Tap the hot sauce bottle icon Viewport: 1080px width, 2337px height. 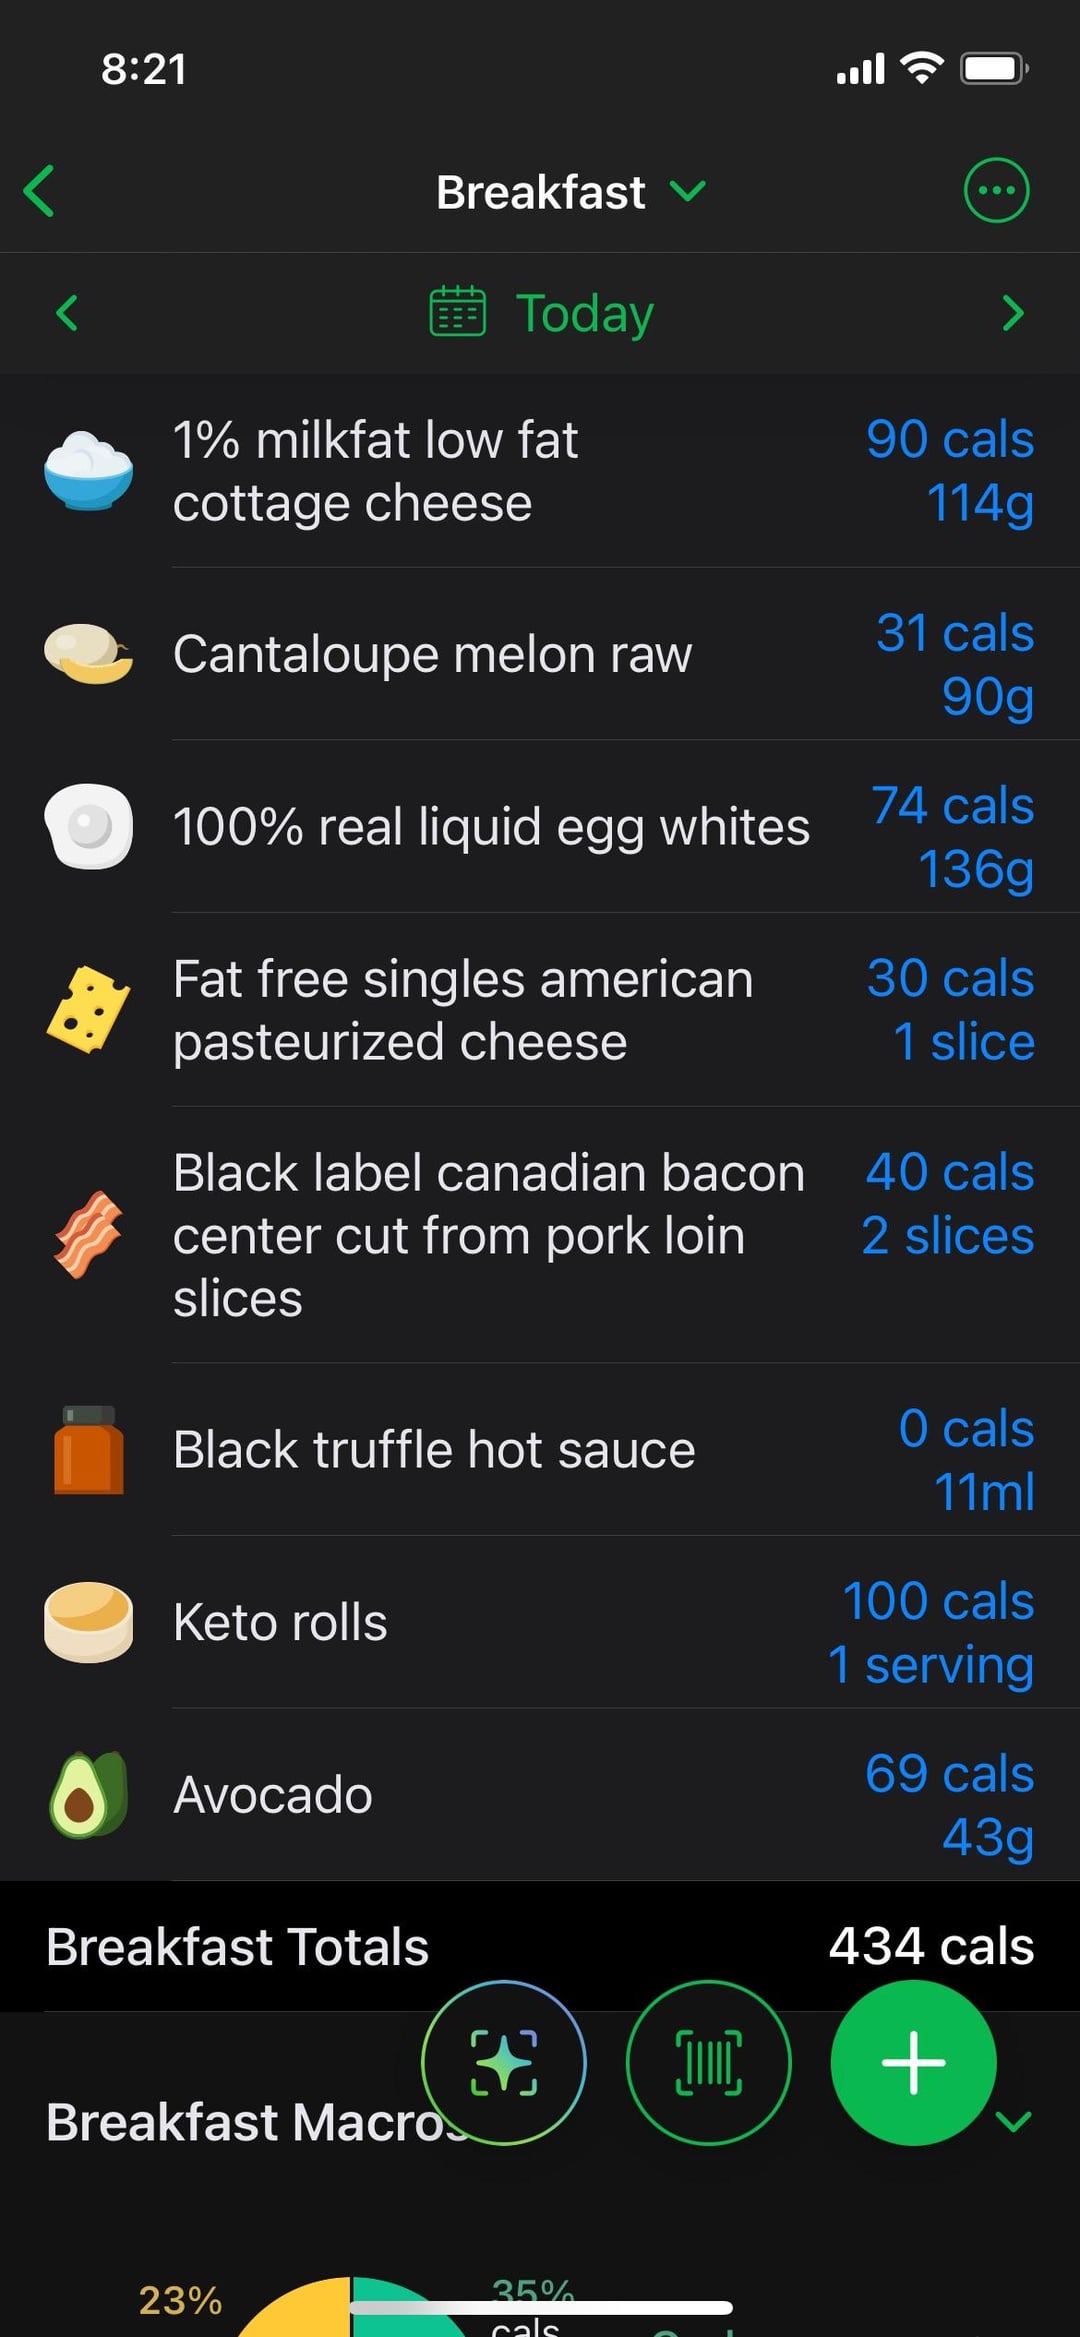click(88, 1450)
